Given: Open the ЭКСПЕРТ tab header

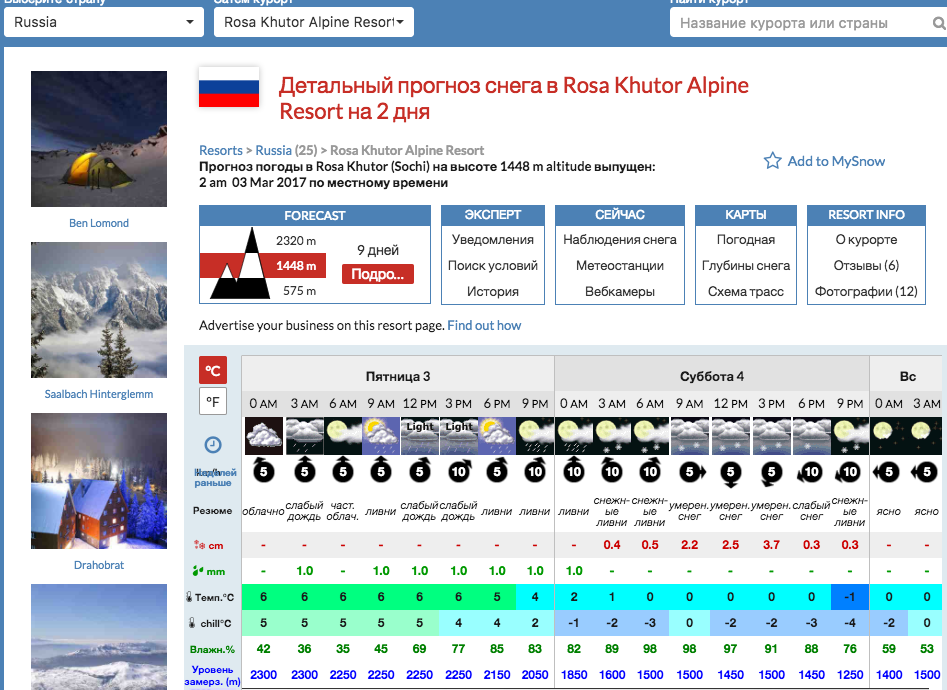Looking at the screenshot, I should 493,215.
